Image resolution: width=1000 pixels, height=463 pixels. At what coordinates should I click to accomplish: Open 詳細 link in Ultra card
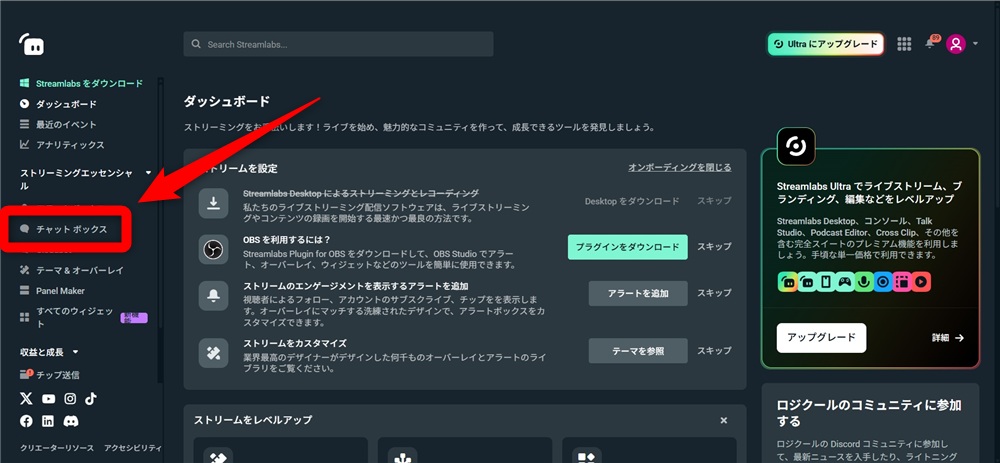[948, 338]
